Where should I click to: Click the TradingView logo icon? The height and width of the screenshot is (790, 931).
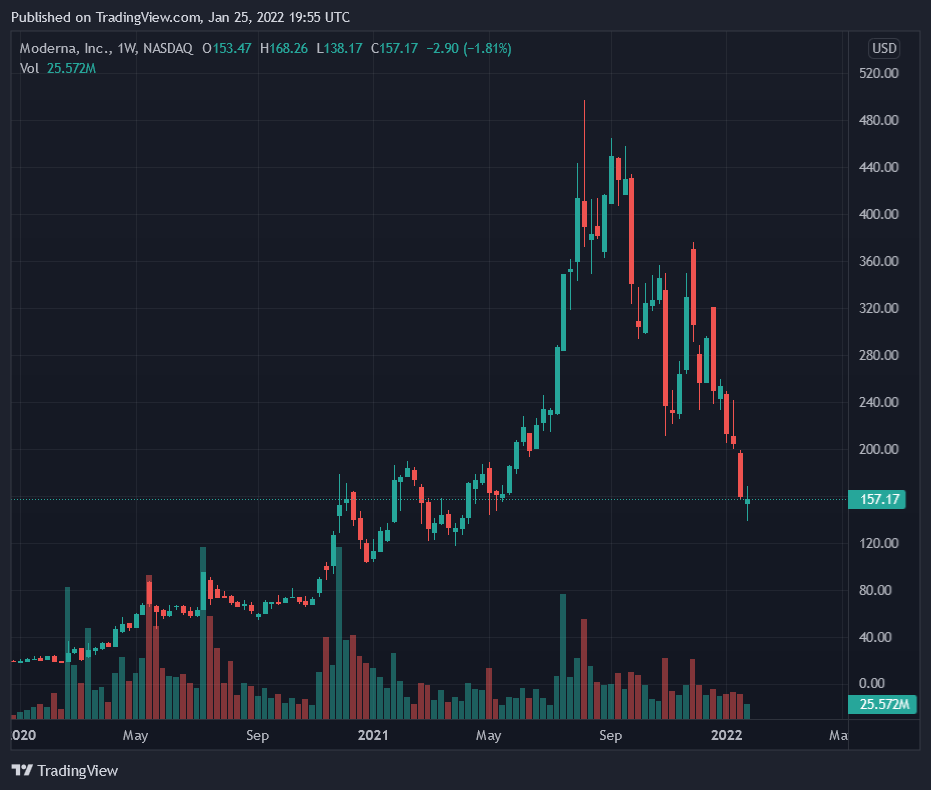[x=21, y=770]
